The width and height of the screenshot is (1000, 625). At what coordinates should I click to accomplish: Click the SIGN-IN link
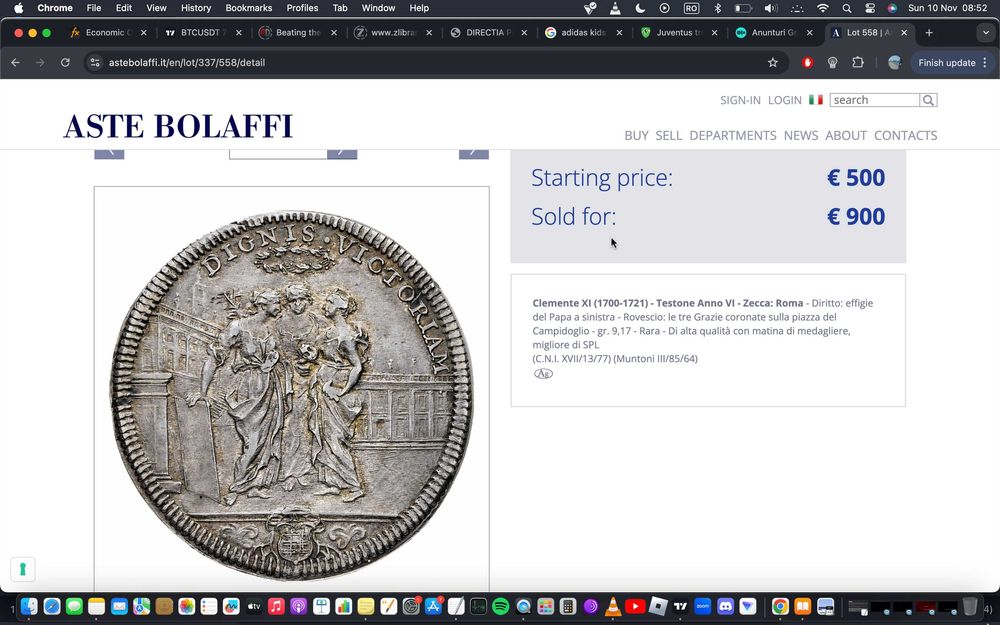point(740,100)
